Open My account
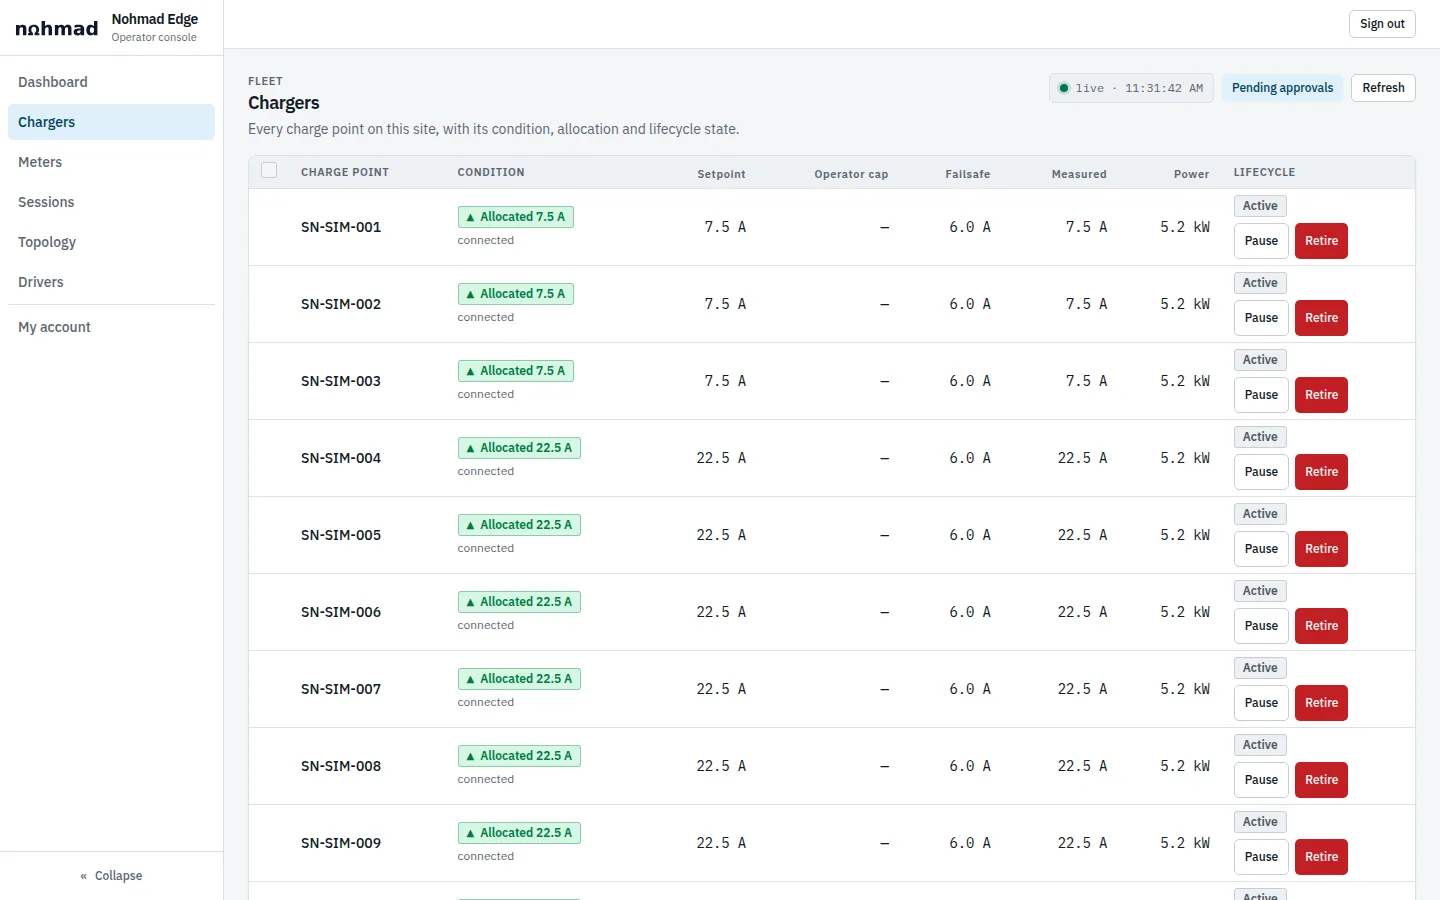Image resolution: width=1440 pixels, height=900 pixels. pyautogui.click(x=111, y=327)
